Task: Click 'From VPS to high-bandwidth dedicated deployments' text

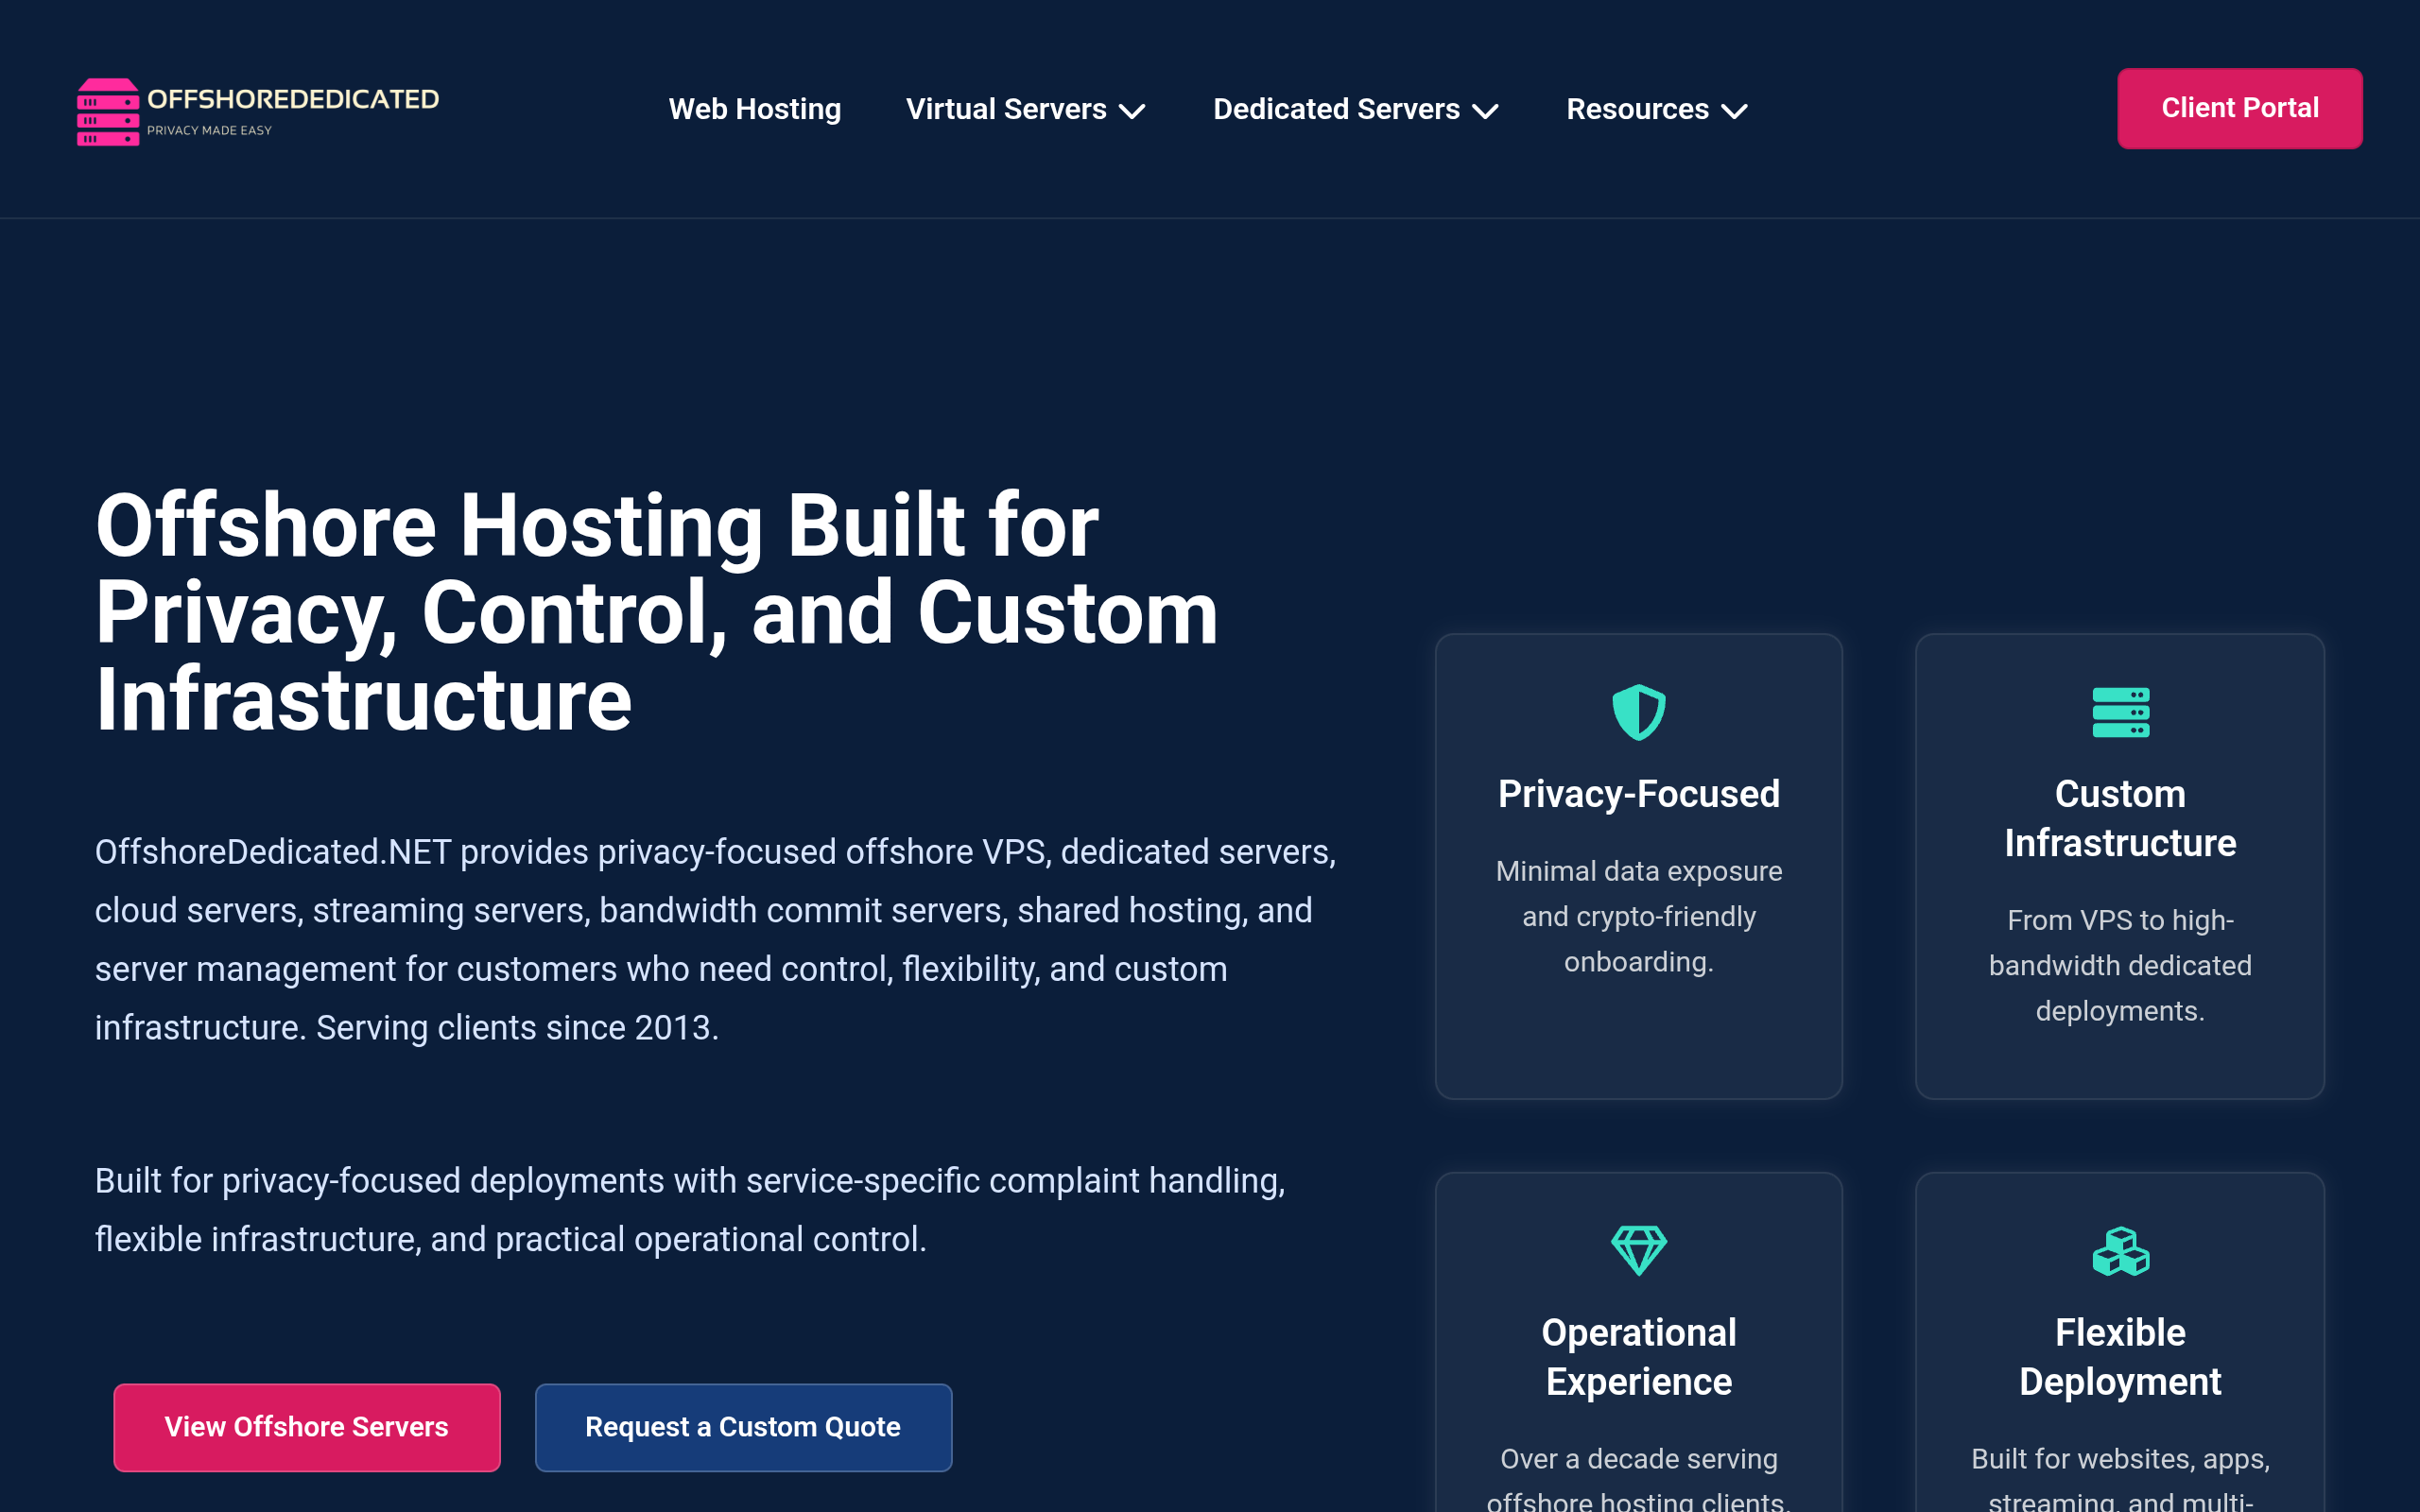Action: tap(2120, 965)
